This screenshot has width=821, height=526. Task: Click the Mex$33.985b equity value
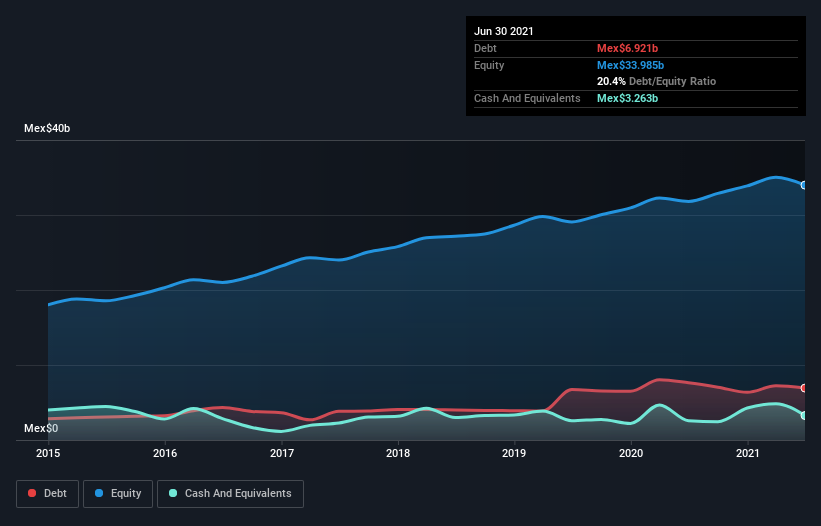(x=630, y=65)
